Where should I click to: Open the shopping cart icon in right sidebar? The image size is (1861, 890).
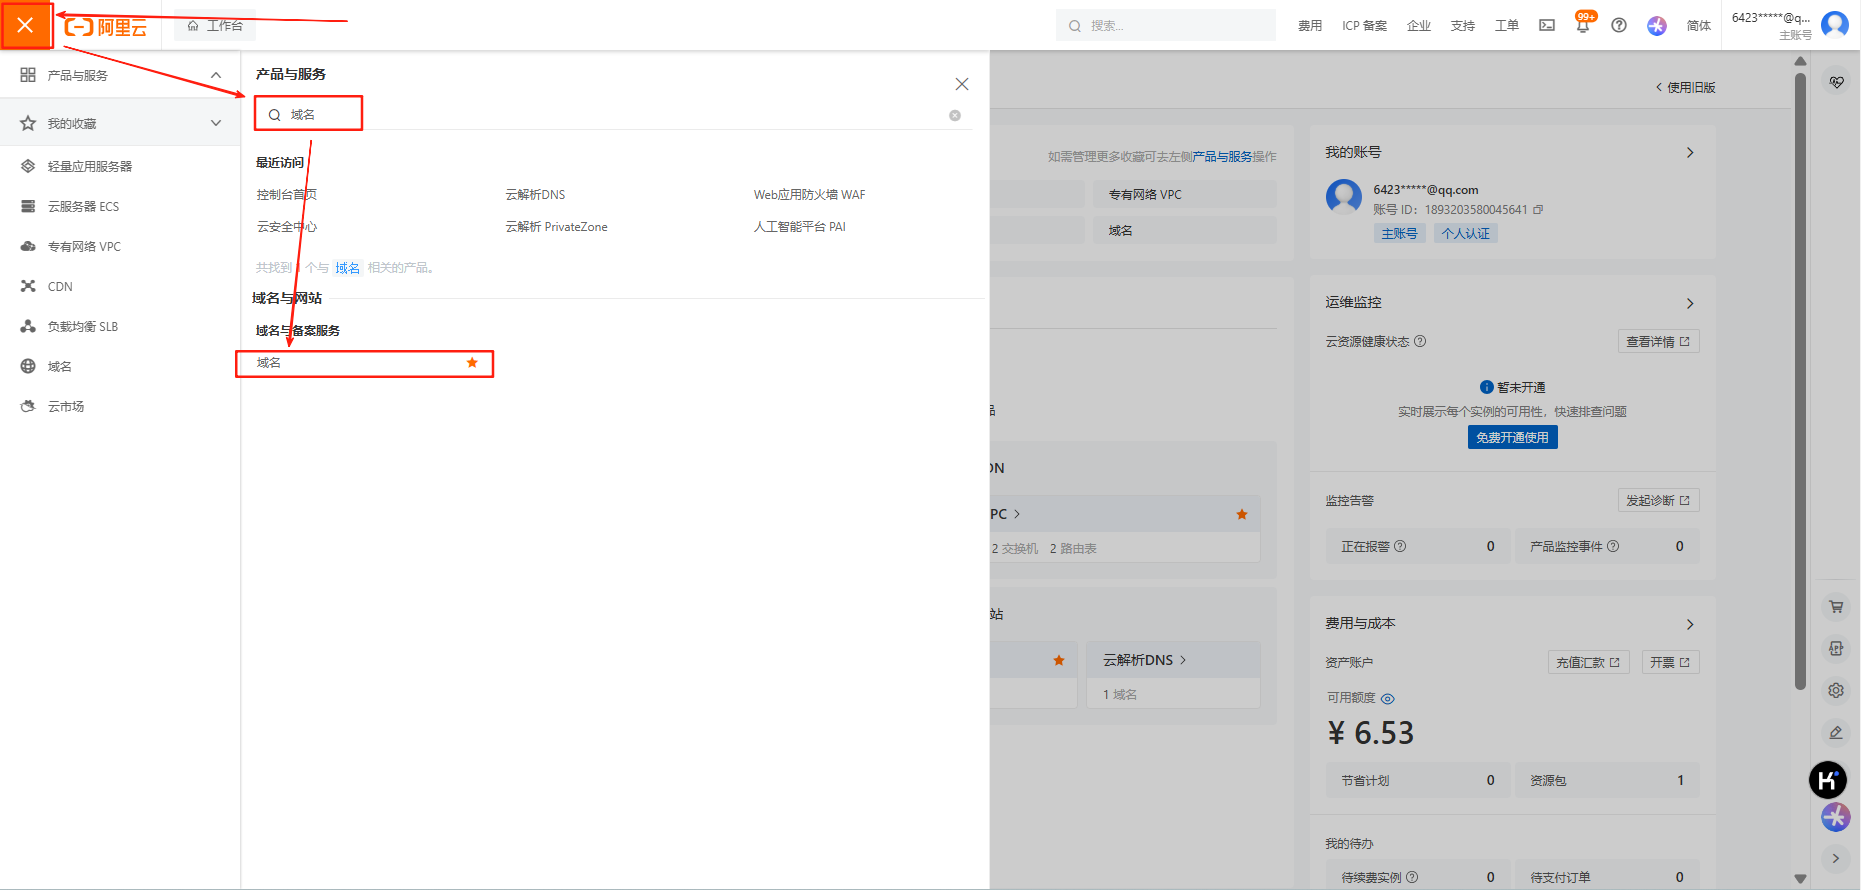(x=1836, y=606)
